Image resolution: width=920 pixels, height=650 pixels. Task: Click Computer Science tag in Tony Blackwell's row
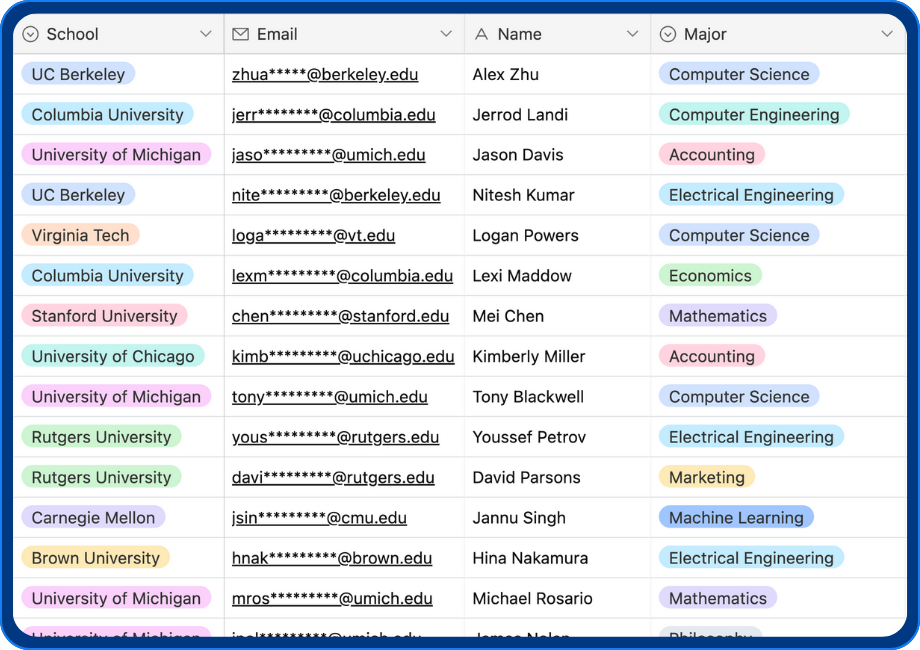point(739,397)
